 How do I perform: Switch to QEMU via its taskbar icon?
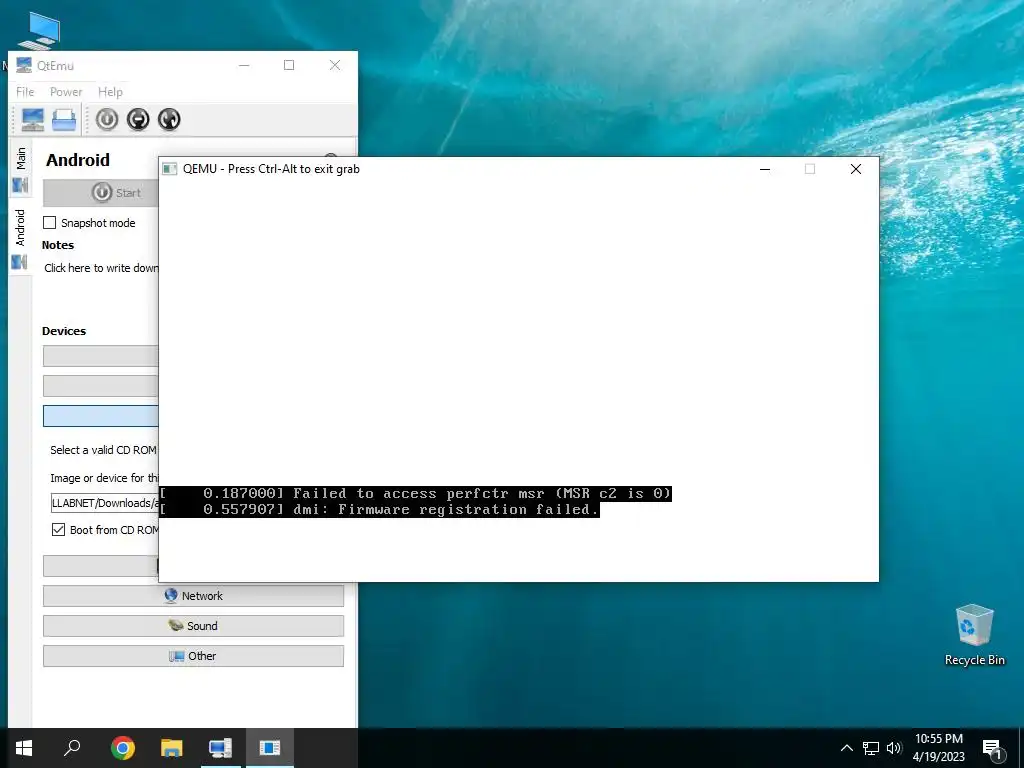tap(270, 748)
